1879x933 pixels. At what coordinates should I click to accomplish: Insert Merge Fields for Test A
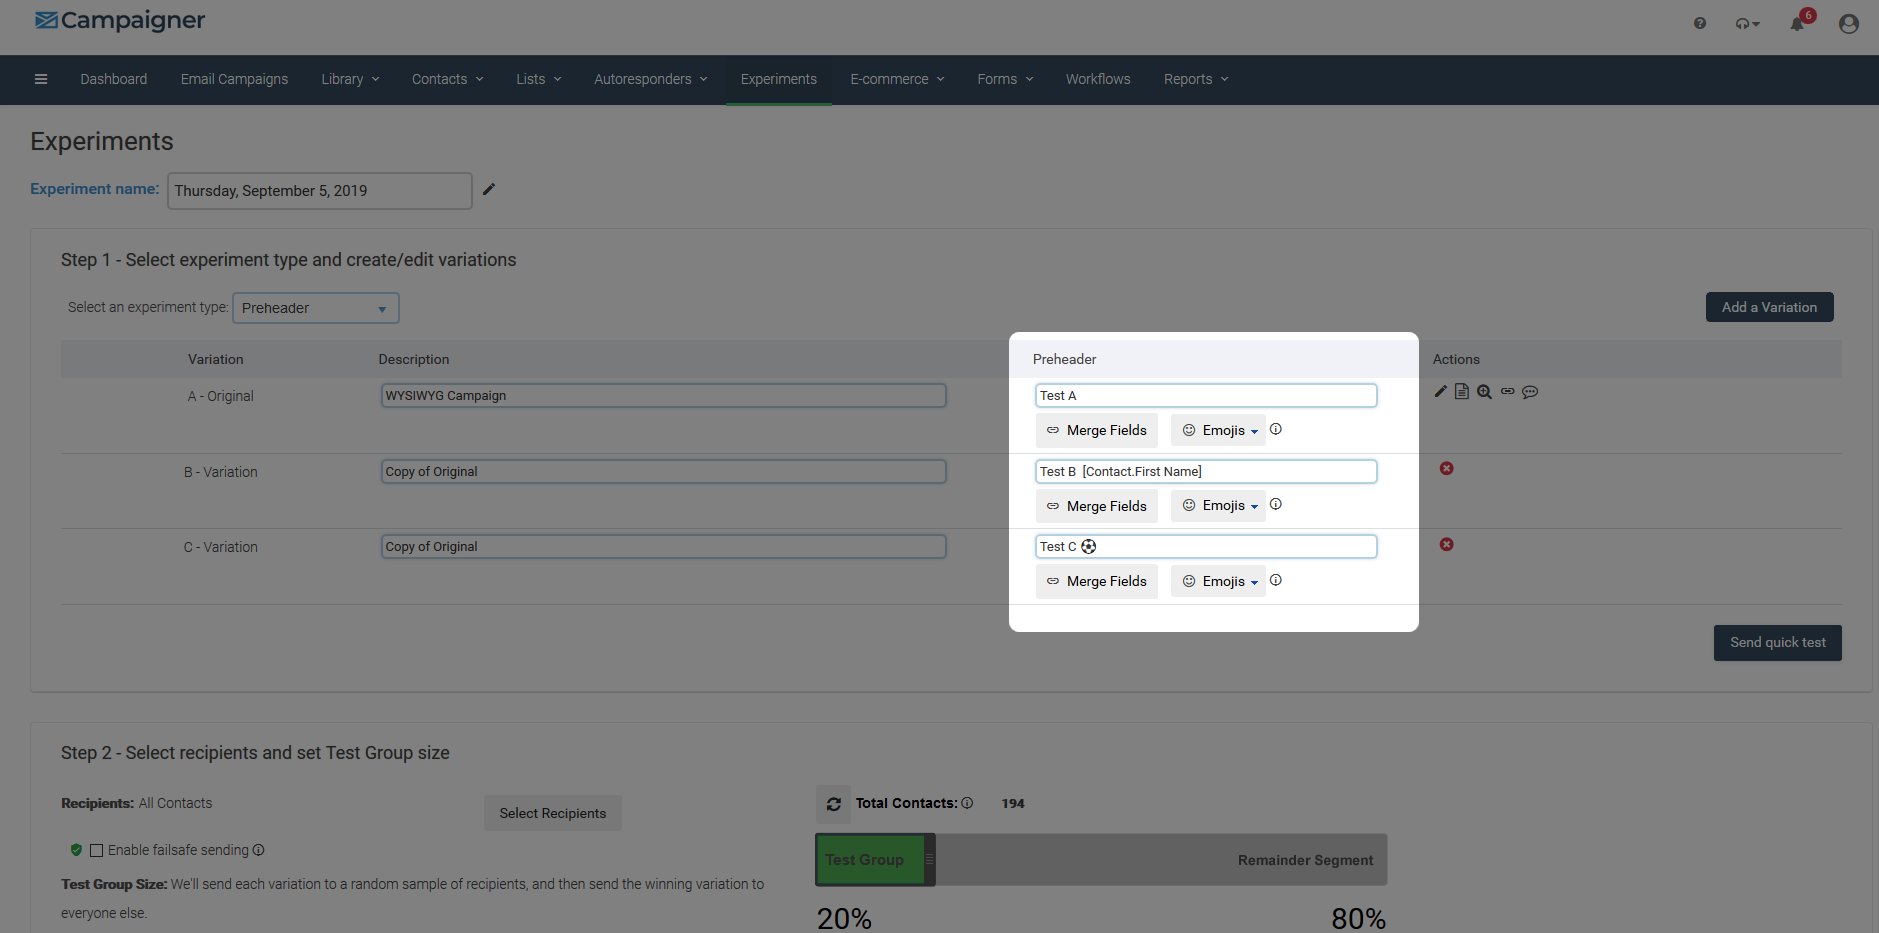(x=1097, y=430)
